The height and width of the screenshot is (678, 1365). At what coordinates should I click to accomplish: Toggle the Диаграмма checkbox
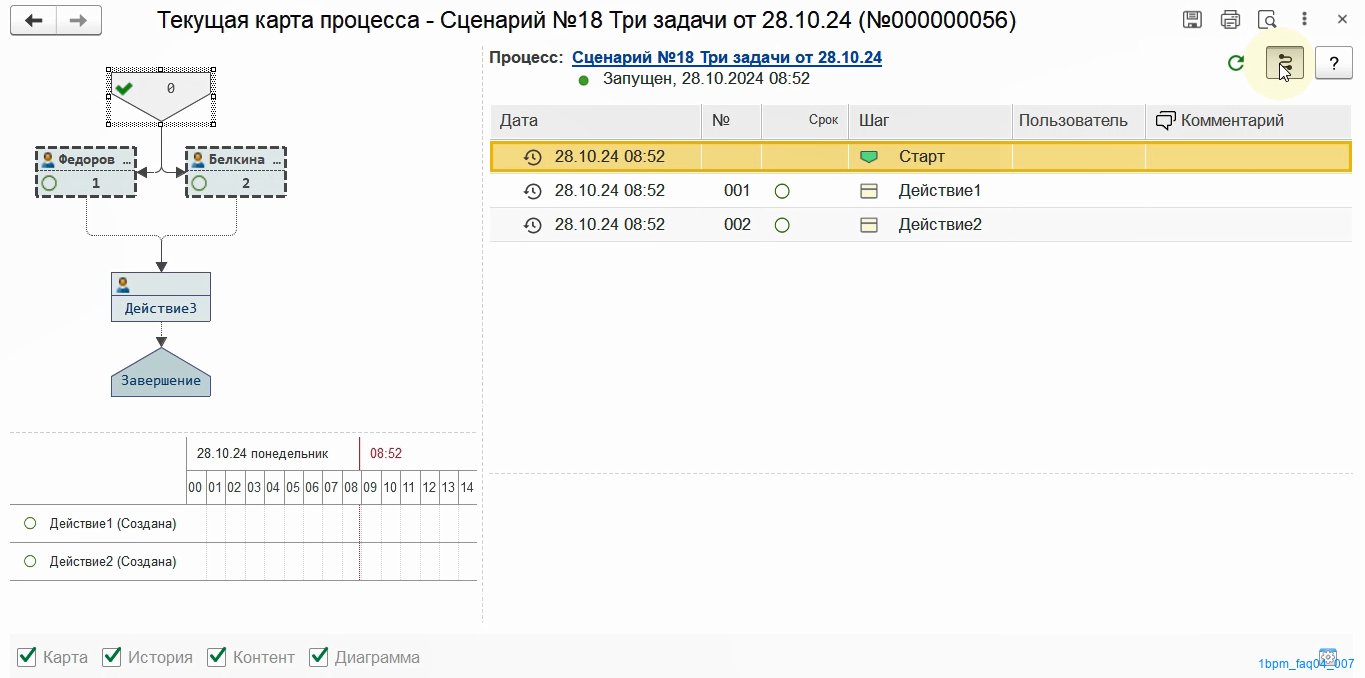(319, 657)
